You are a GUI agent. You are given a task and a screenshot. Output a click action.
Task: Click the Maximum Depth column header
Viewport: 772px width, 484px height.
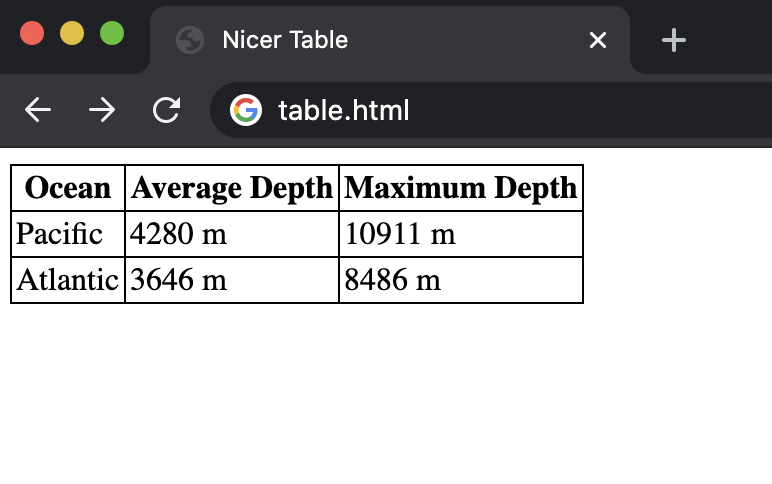[461, 188]
